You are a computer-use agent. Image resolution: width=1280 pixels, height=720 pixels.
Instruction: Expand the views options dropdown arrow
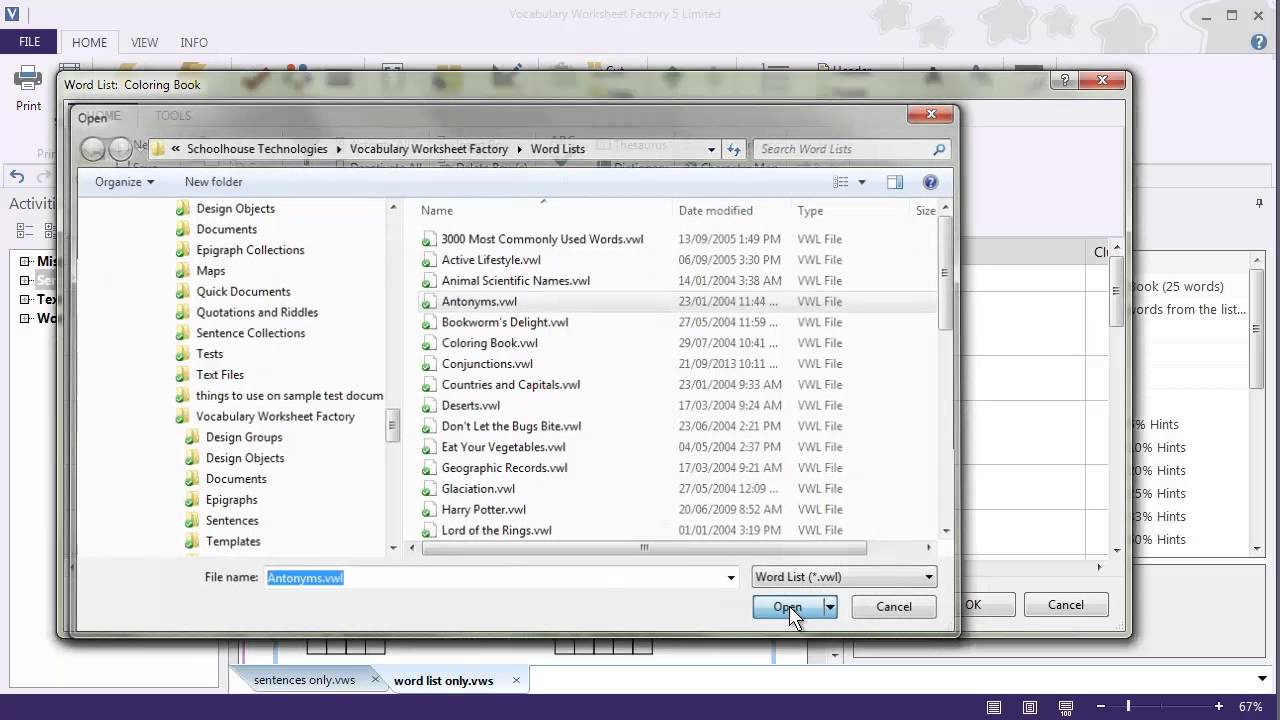tap(862, 182)
